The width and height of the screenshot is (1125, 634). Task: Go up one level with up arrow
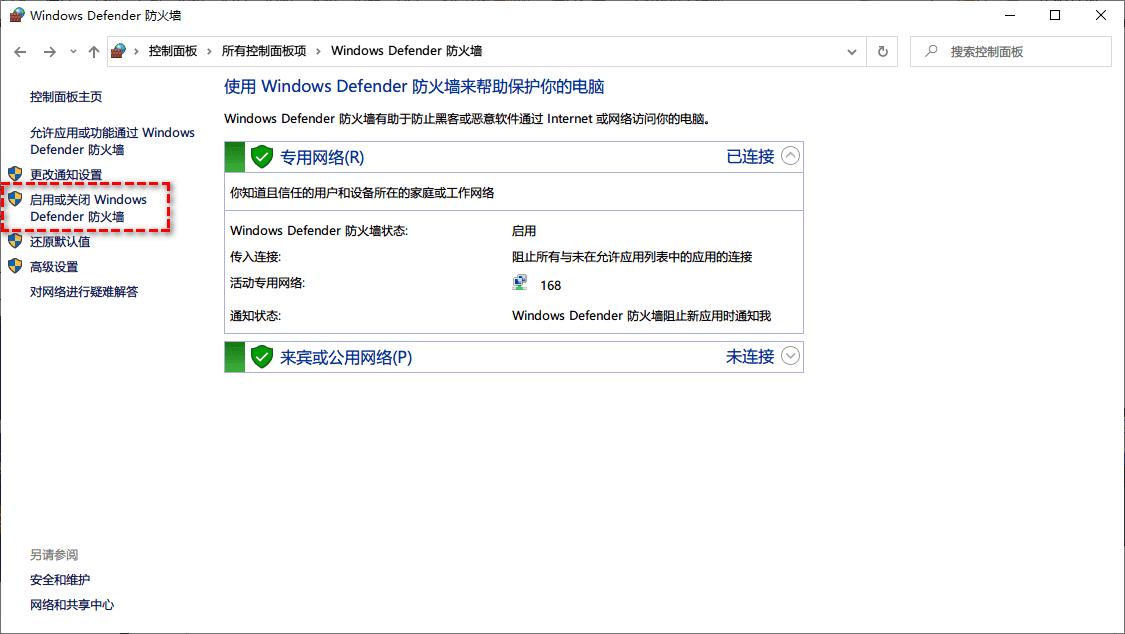pos(94,52)
